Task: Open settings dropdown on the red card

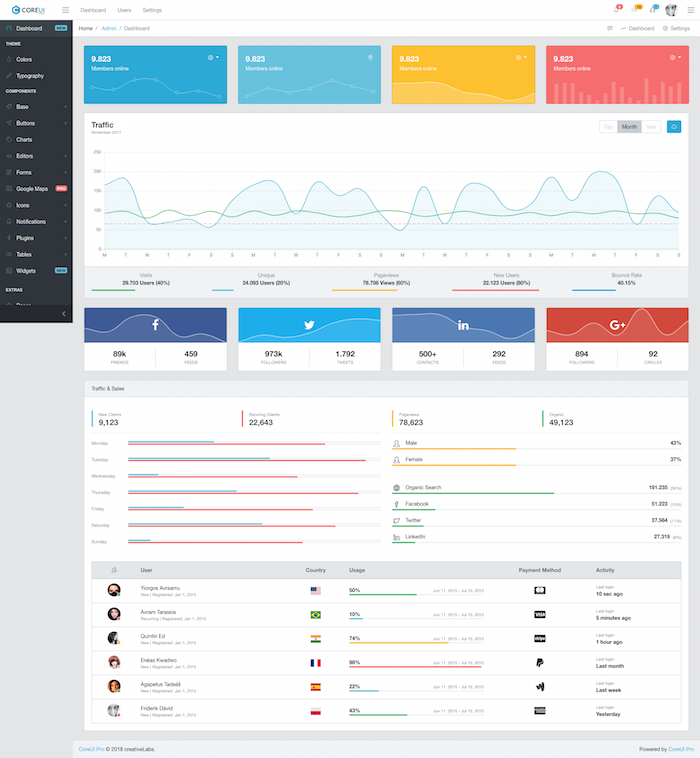Action: click(675, 58)
